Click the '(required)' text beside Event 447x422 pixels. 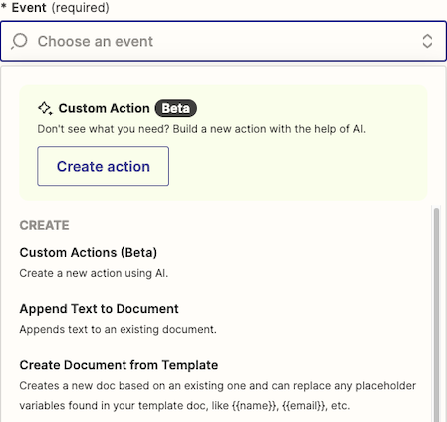pyautogui.click(x=80, y=7)
